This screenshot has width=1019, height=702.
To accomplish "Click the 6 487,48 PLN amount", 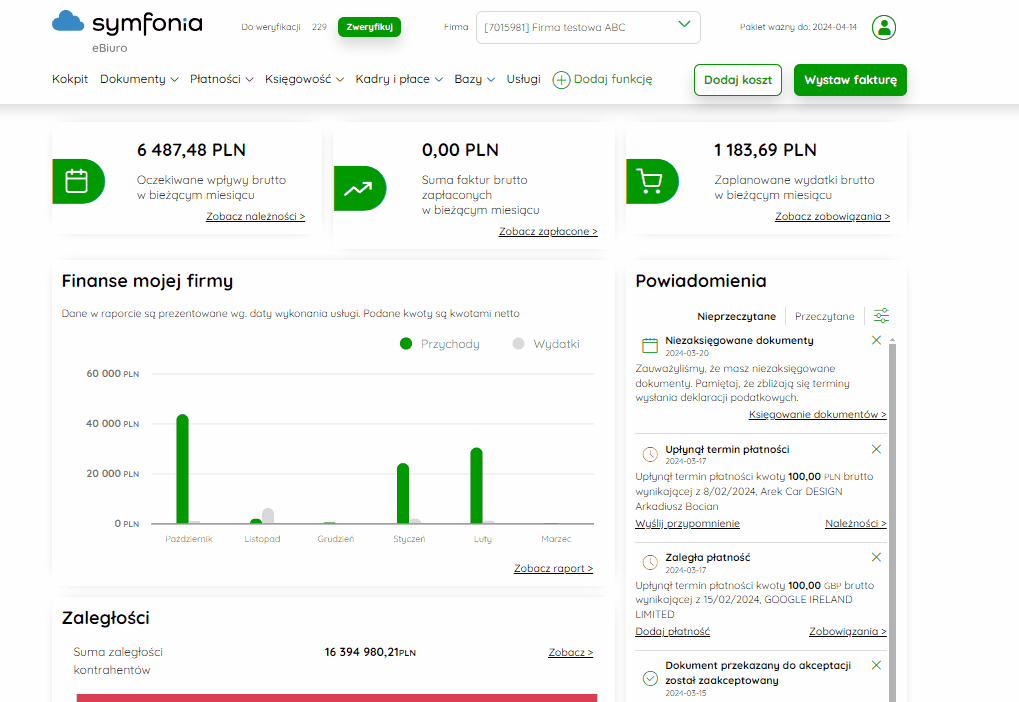I will [x=191, y=150].
